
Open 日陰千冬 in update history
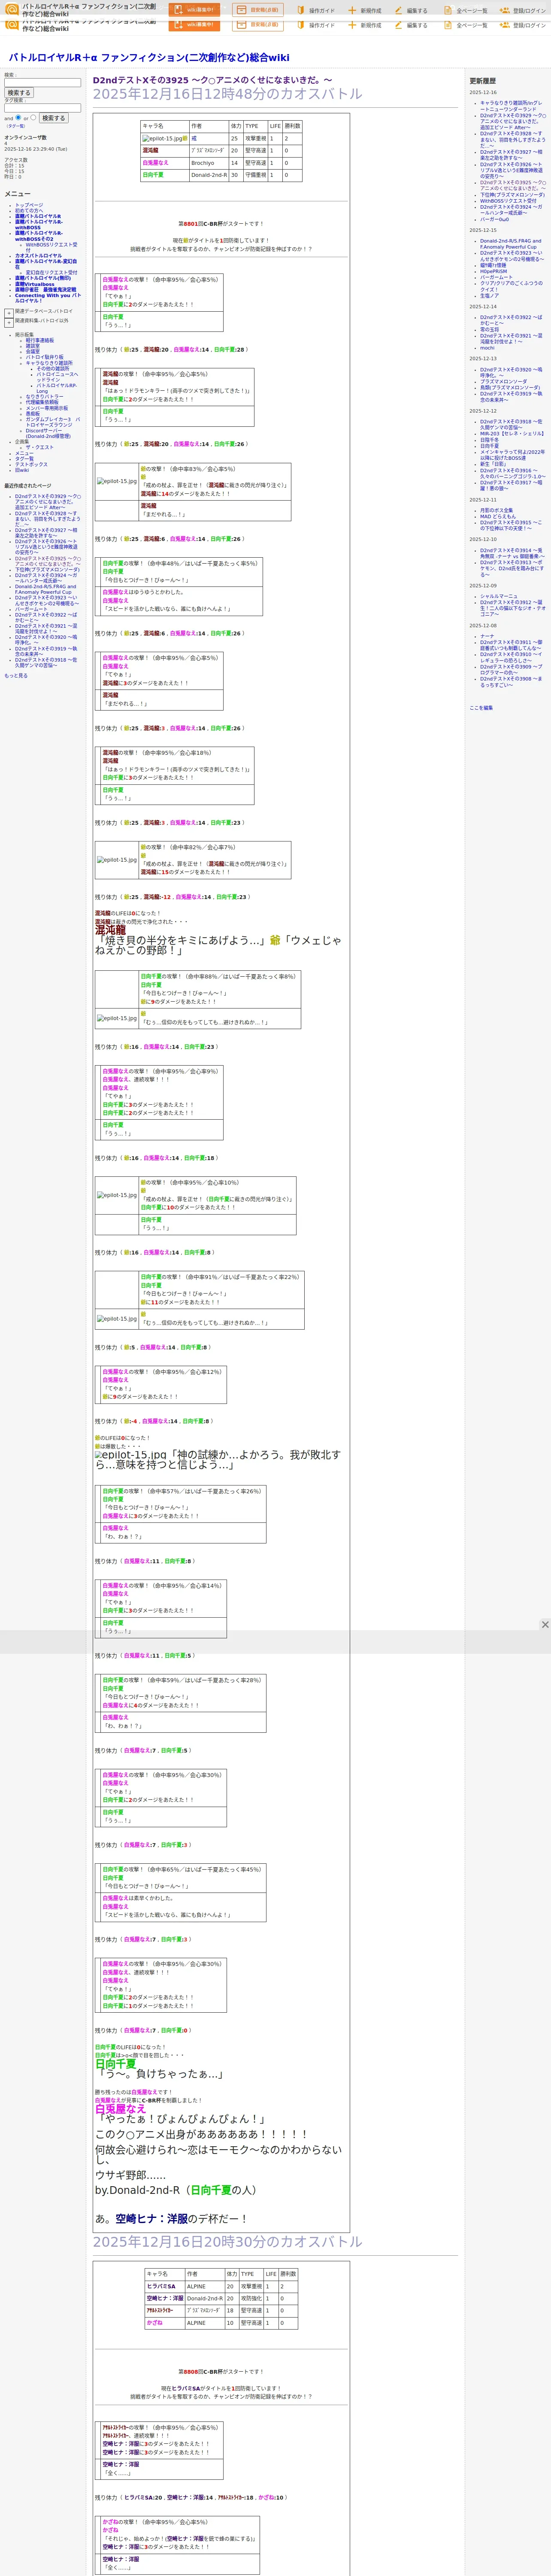point(489,440)
